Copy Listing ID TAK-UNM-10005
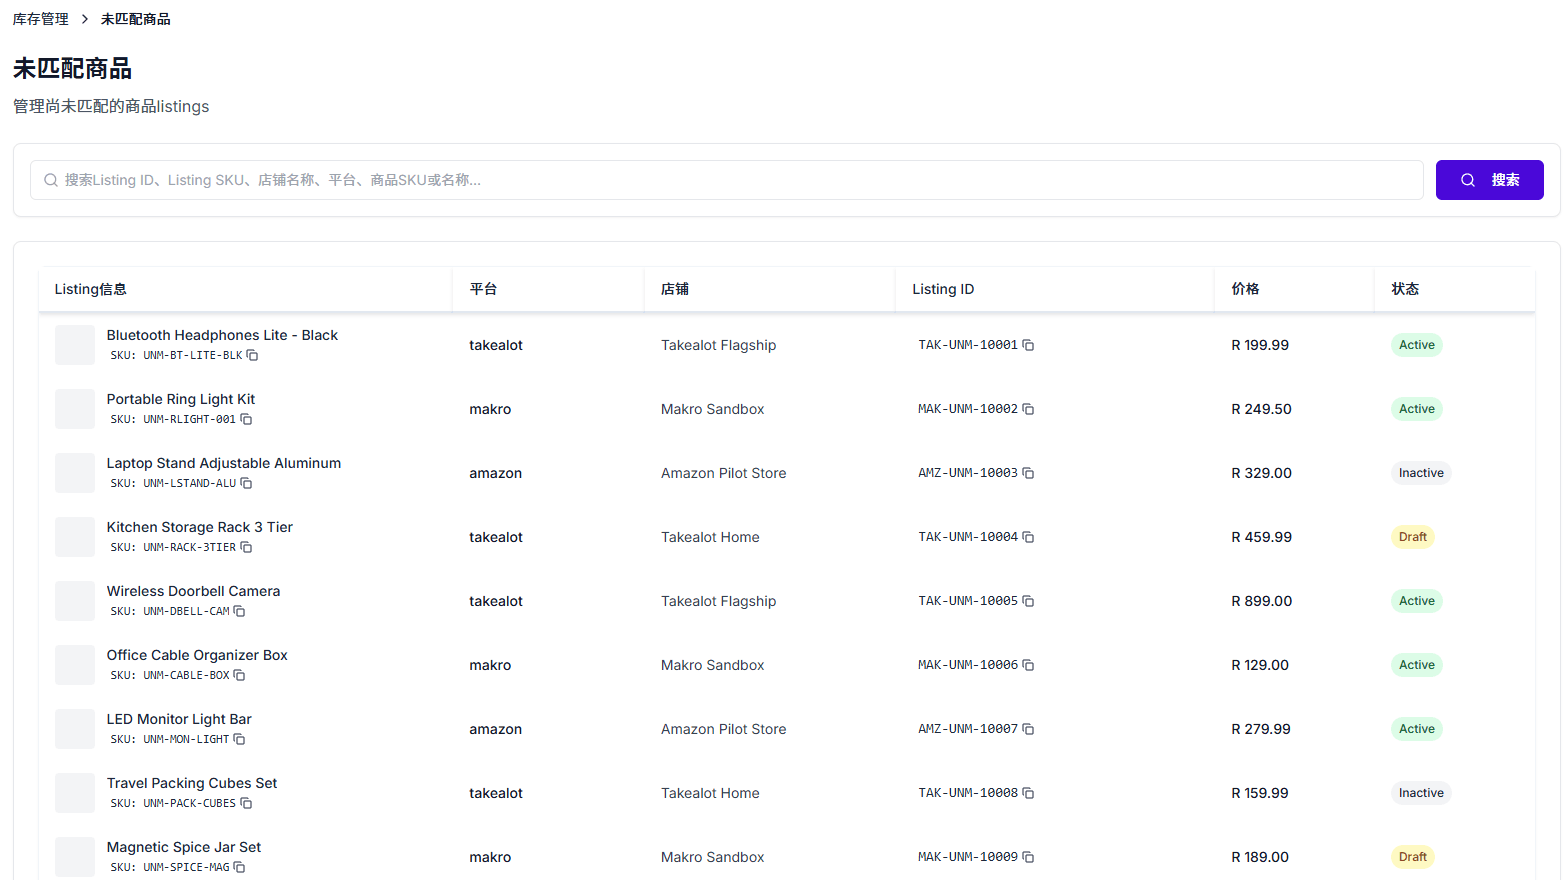 [1028, 601]
